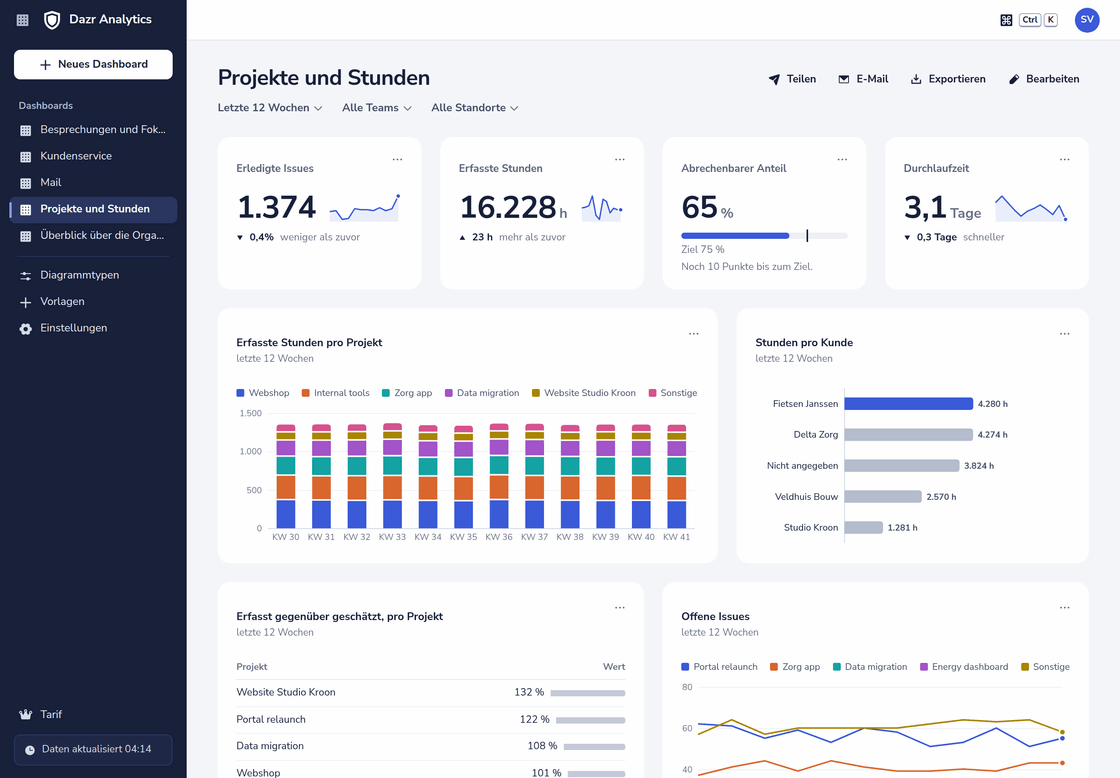This screenshot has height=778, width=1120.
Task: Open options of Stunden pro Kunde card
Action: tap(1064, 334)
